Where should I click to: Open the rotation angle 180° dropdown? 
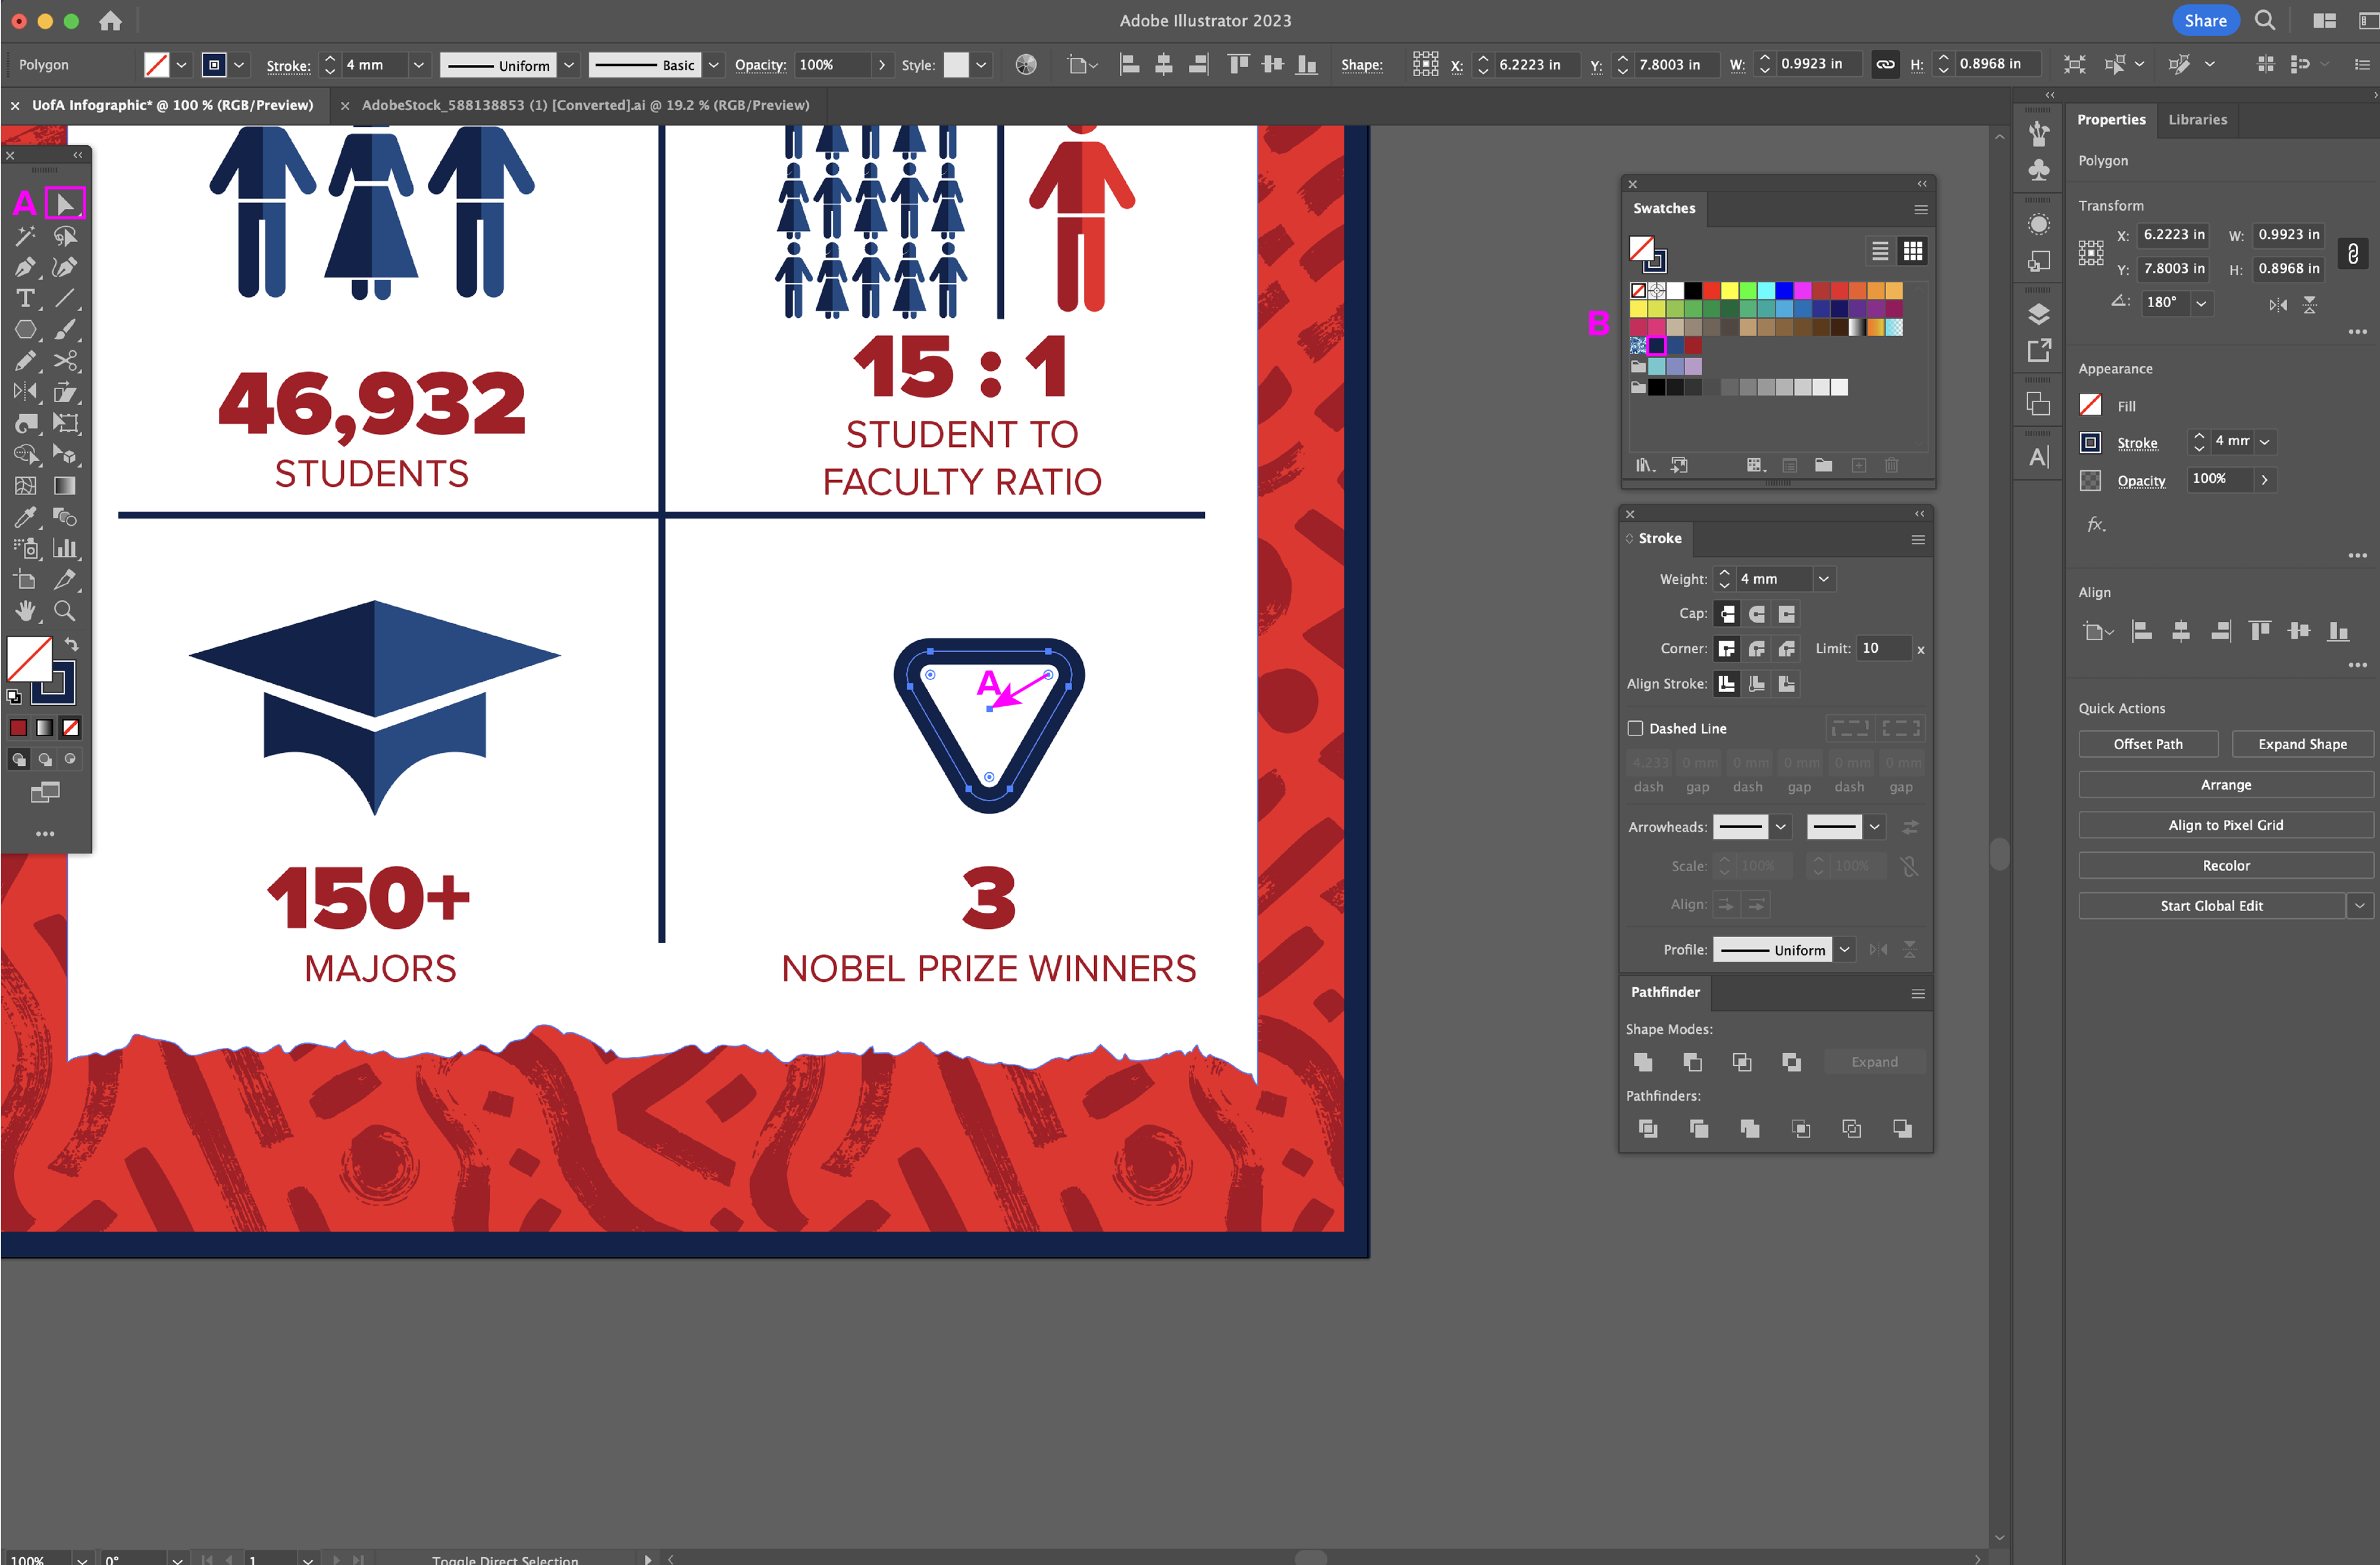[2201, 303]
